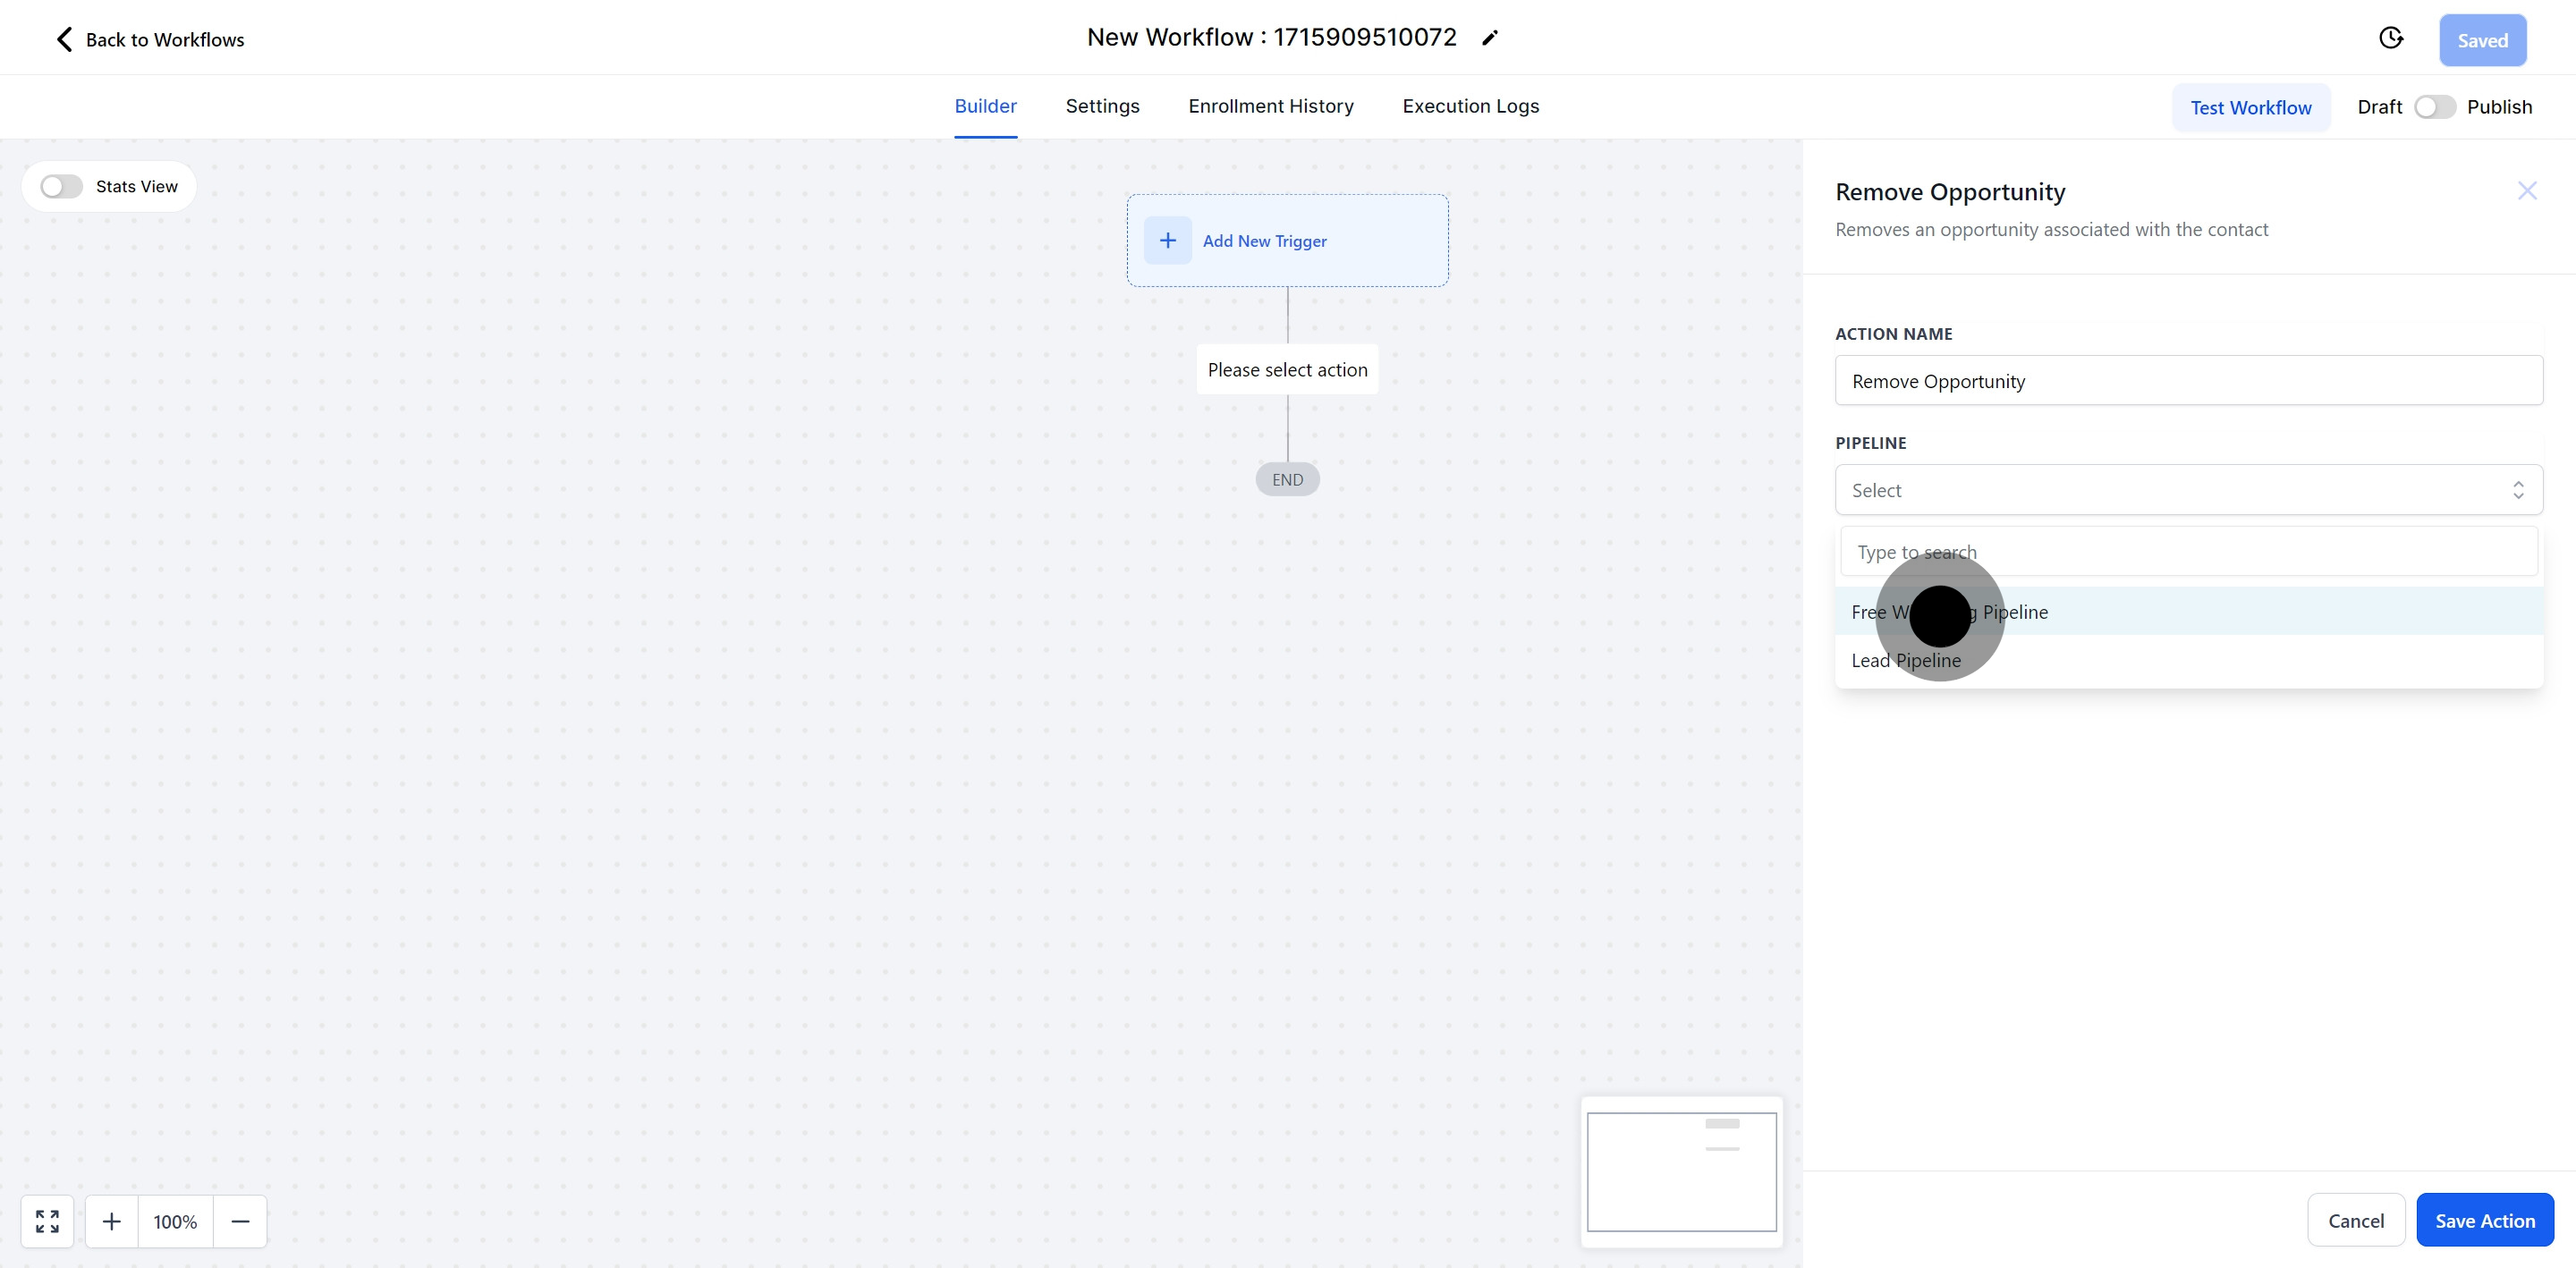Open the Pipeline Select dropdown
Viewport: 2576px width, 1268px height.
2188,490
